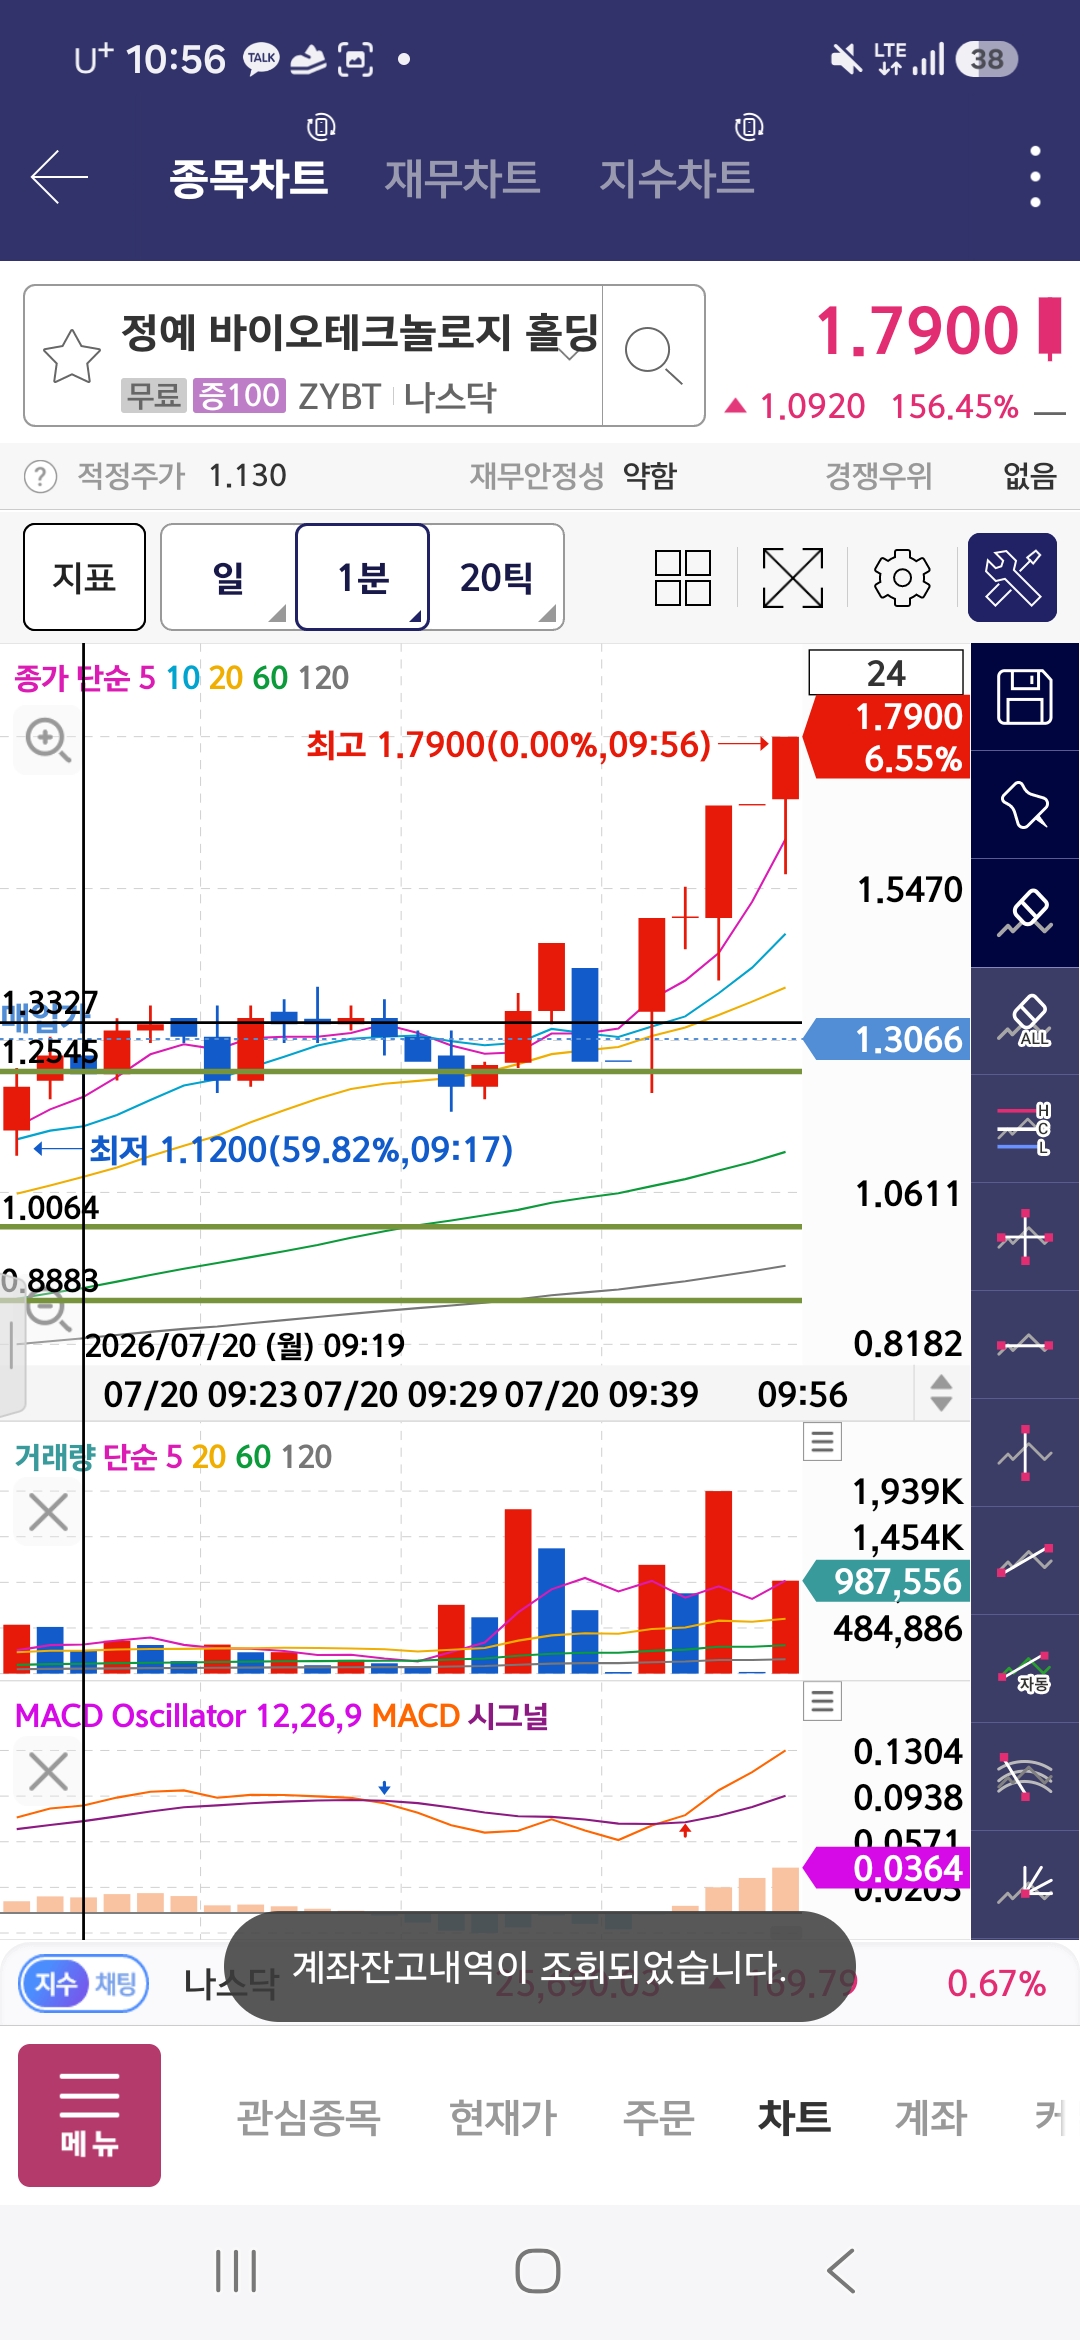Toggle the drawing tools panel

pyautogui.click(x=1012, y=578)
